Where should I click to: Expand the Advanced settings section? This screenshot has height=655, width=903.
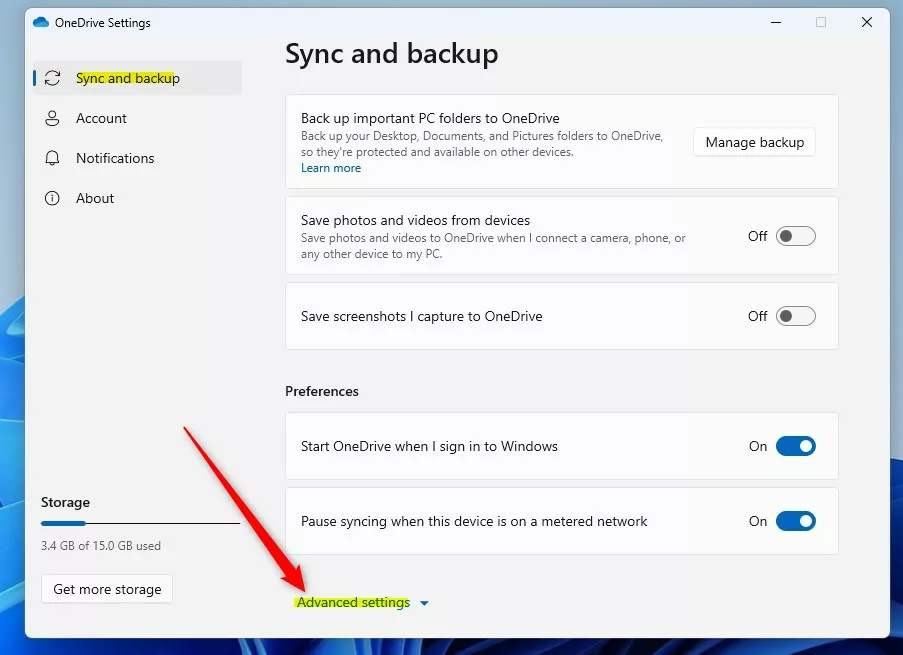coord(353,603)
